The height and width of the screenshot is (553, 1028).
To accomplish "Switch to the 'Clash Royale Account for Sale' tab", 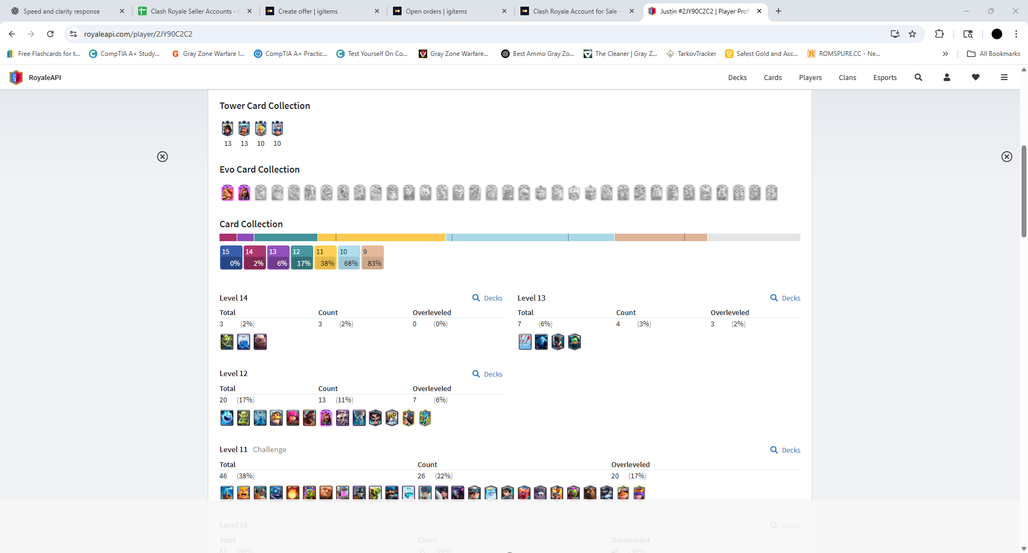I will pos(574,11).
